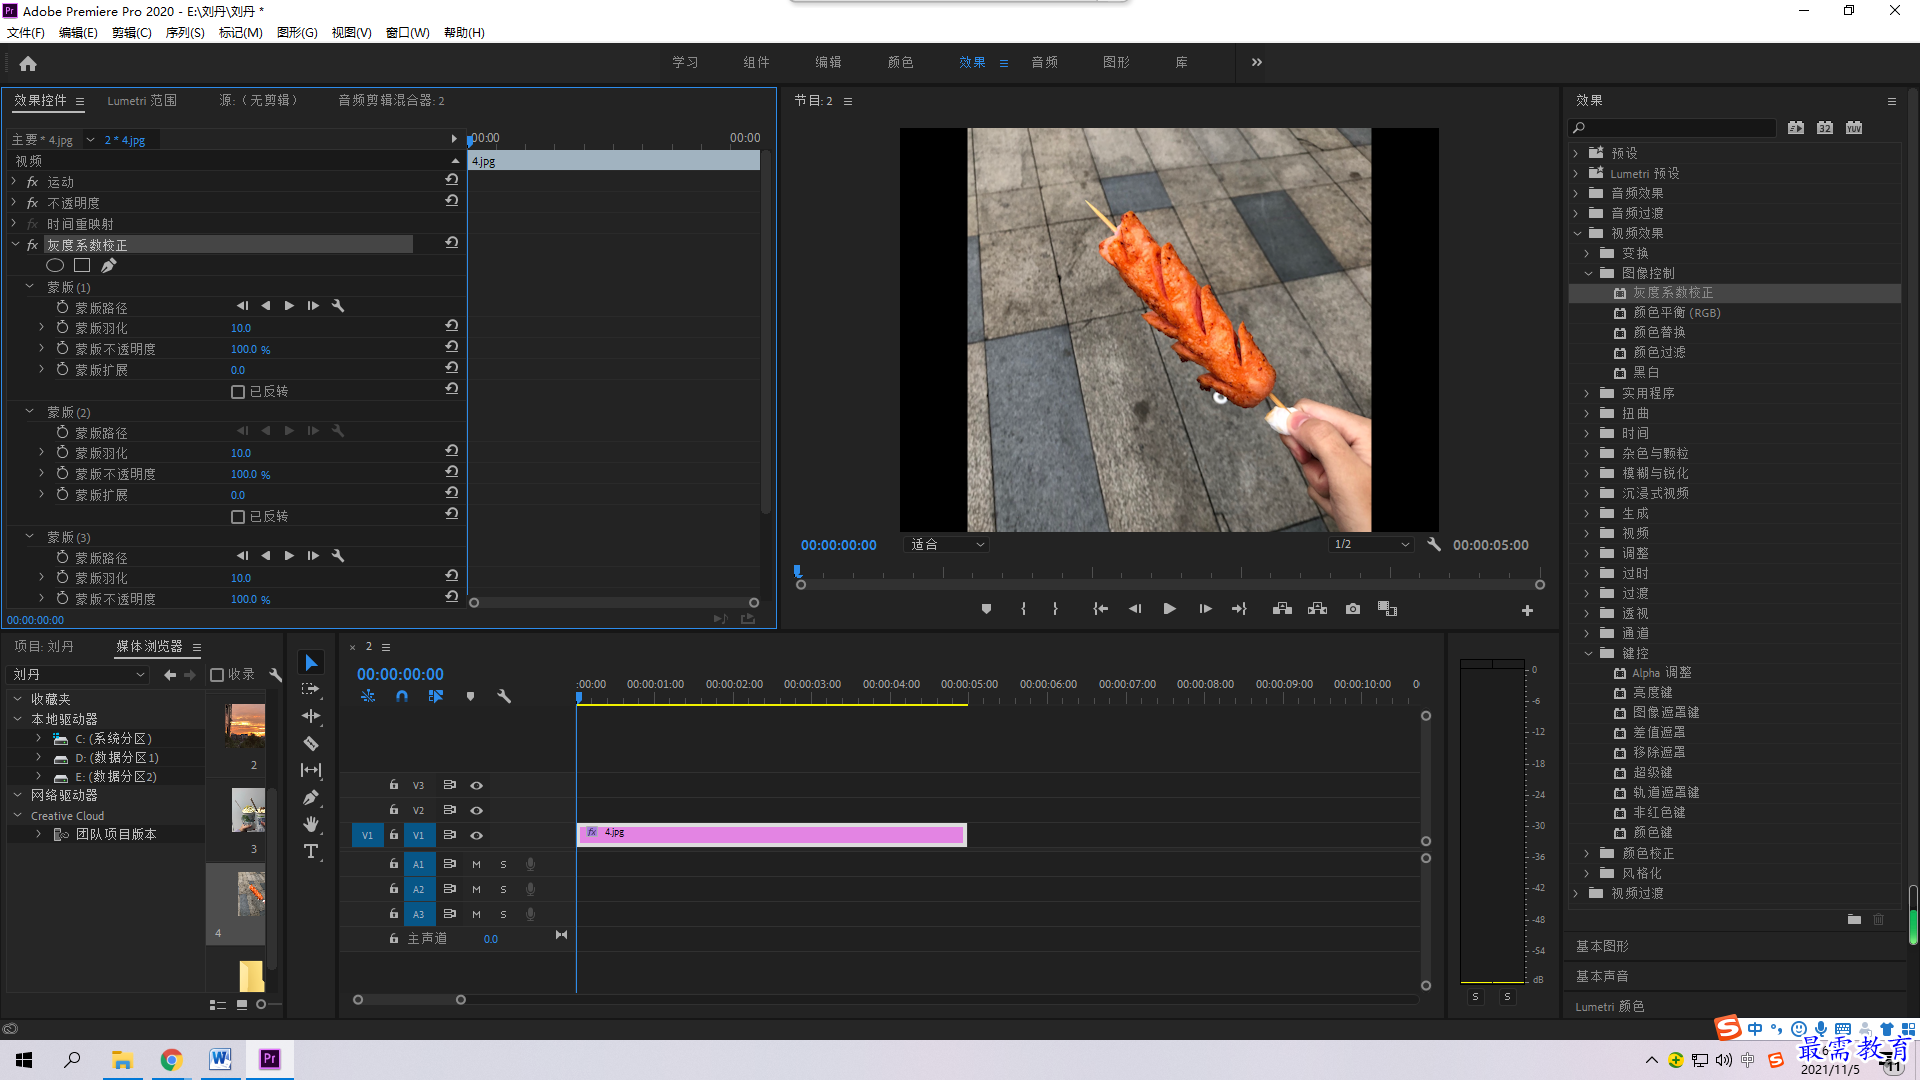Toggle animation stopwatch for 蒙版羽化 in 蒙版(1)
Screen dimensions: 1920x1080
click(62, 327)
